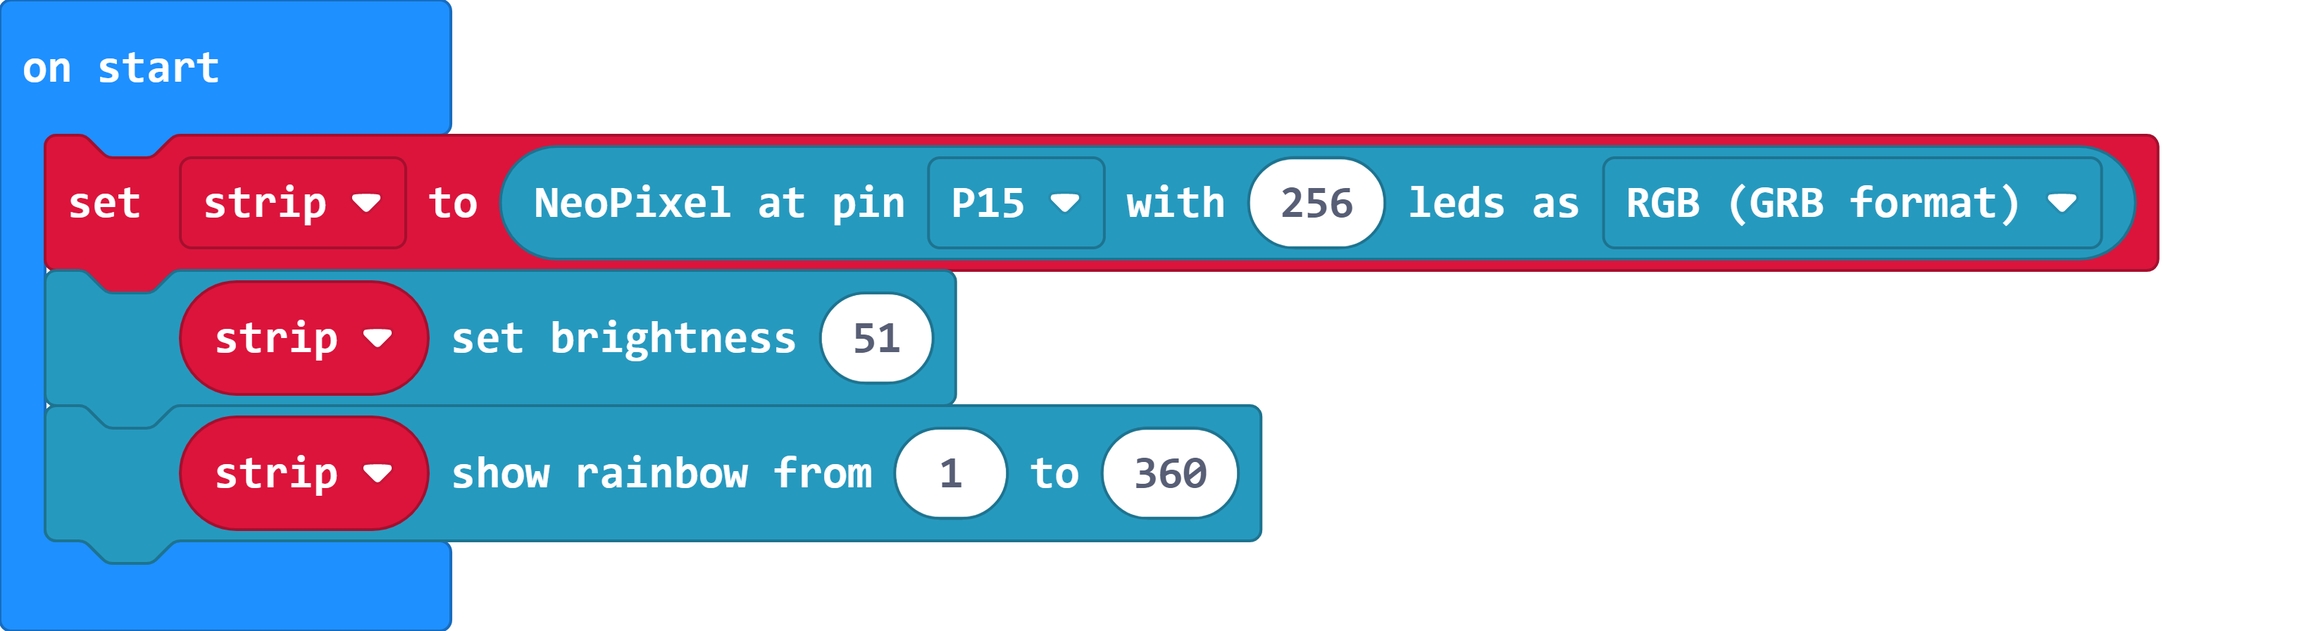Select the NeoPixel at pin block label
Screen dimensions: 2304x631
[x=719, y=203]
